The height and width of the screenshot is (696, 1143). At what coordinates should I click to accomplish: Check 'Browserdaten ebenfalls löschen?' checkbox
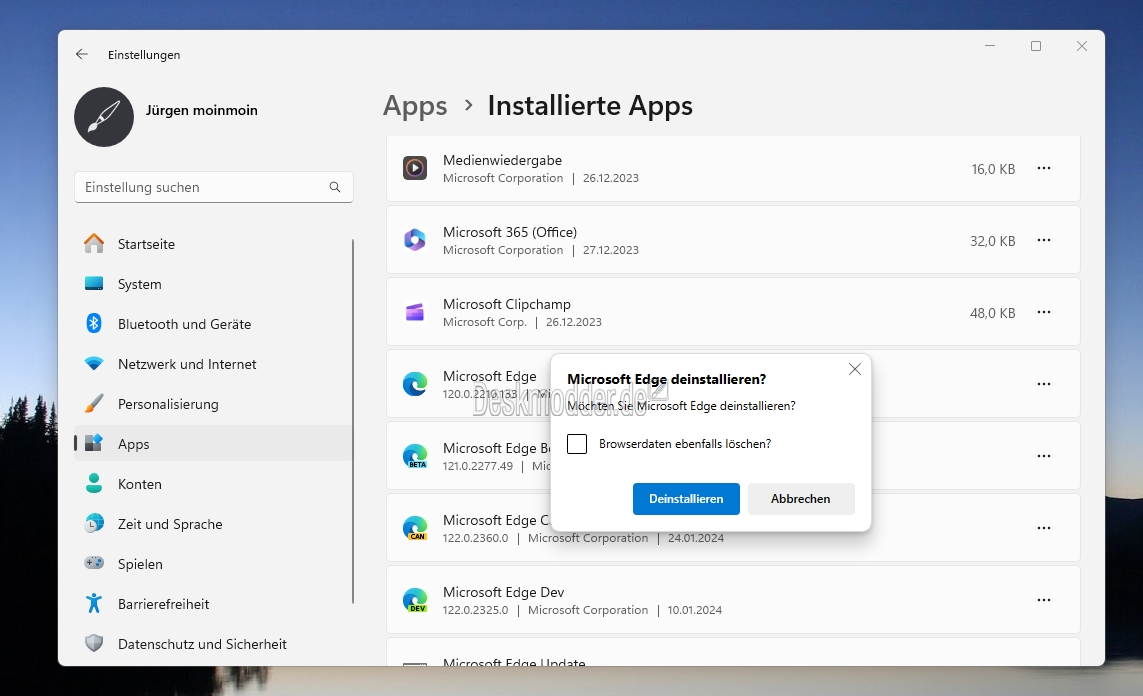click(577, 444)
